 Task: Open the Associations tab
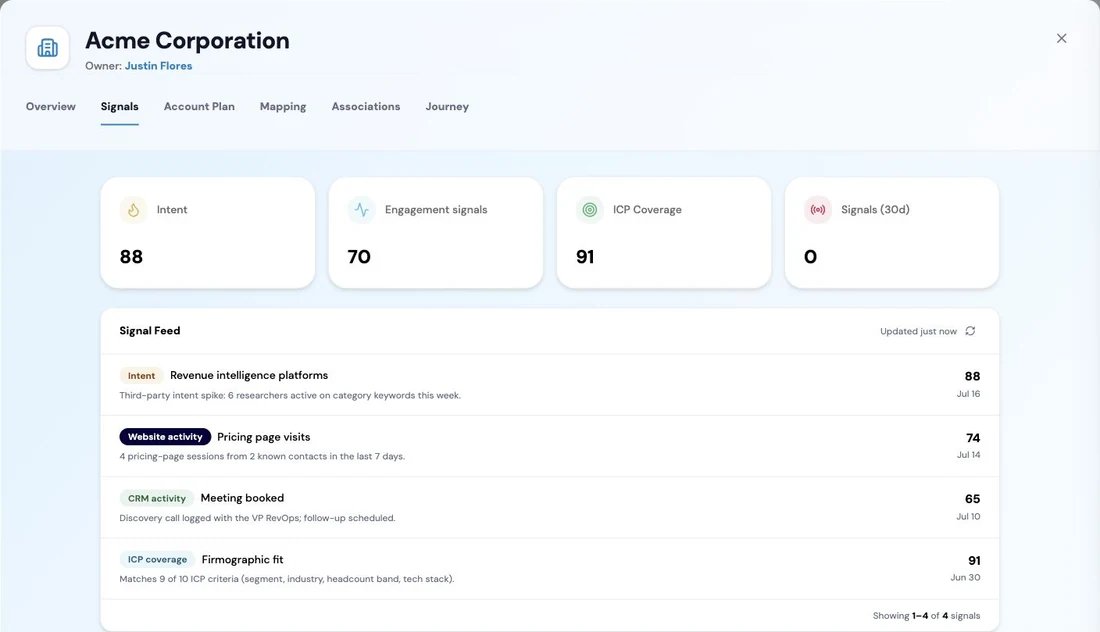point(365,107)
